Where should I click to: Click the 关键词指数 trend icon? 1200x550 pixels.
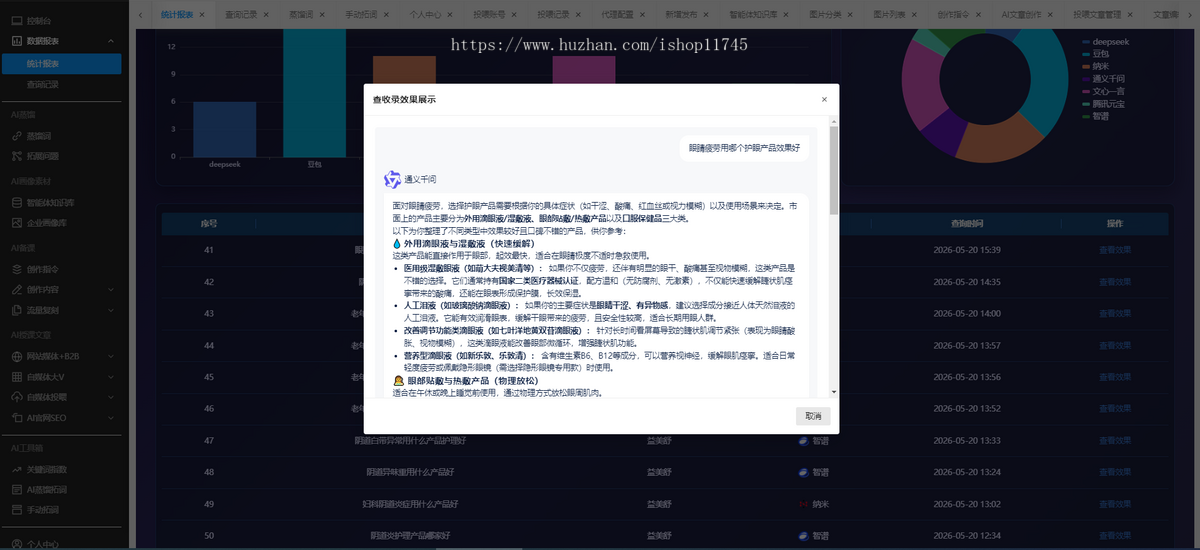tap(17, 469)
